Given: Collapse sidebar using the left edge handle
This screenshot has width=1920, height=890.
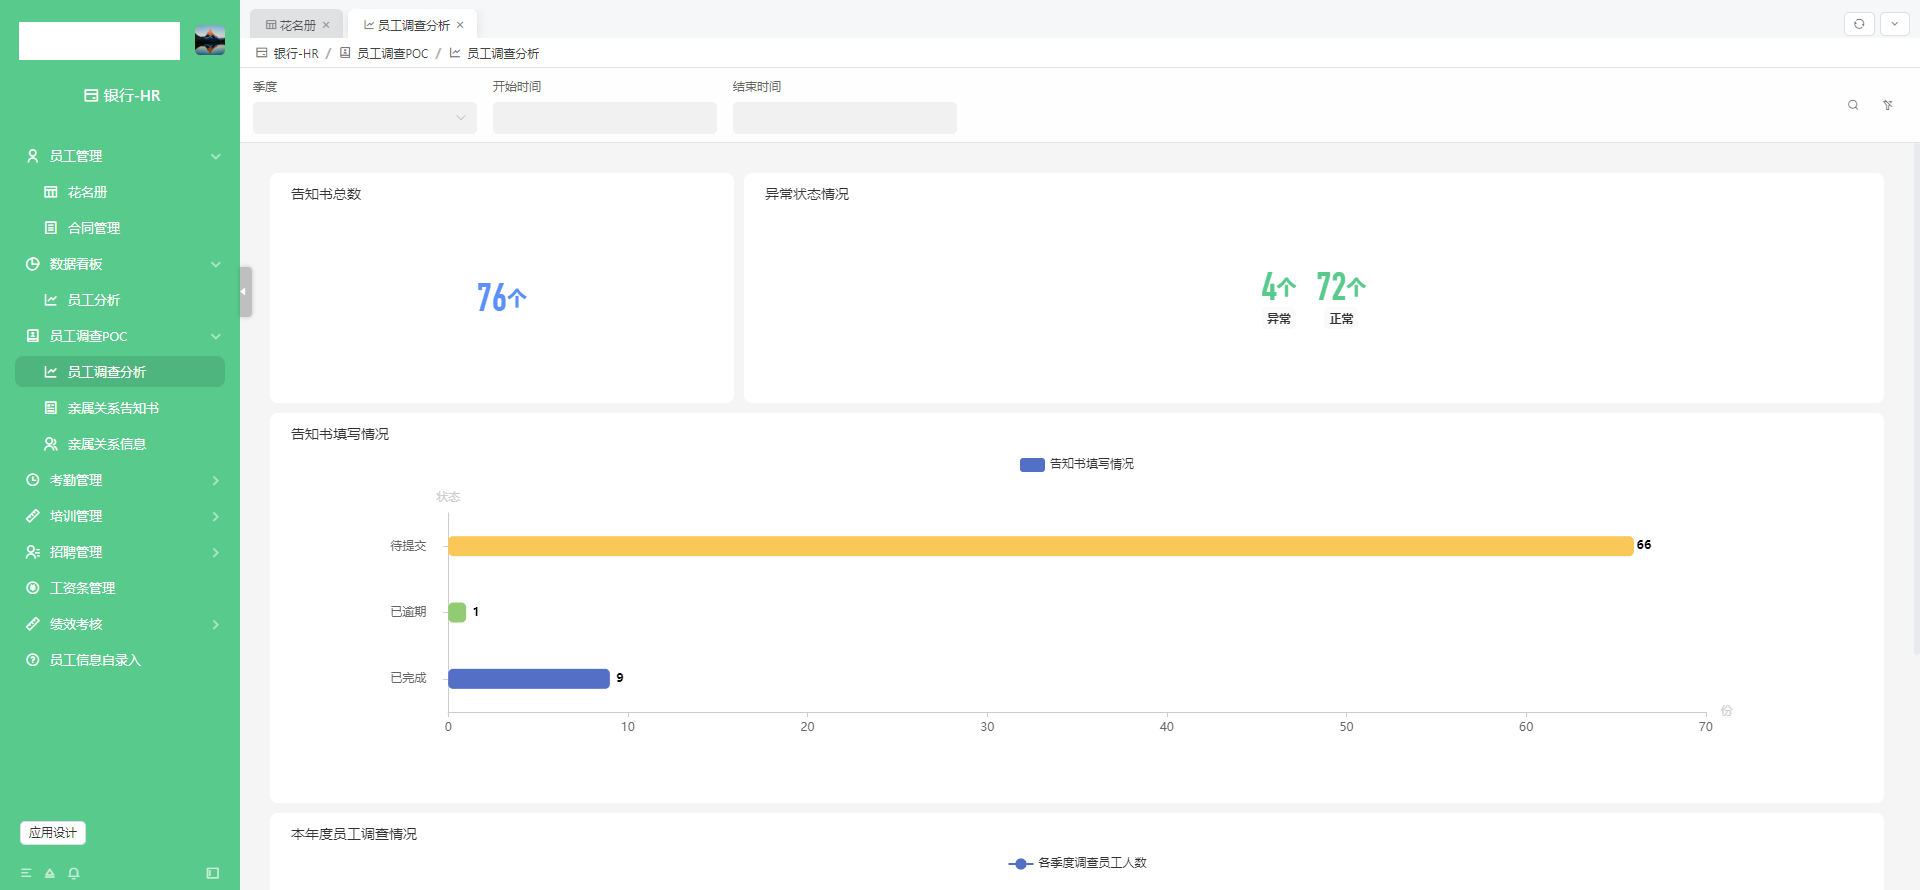Looking at the screenshot, I should pyautogui.click(x=244, y=292).
